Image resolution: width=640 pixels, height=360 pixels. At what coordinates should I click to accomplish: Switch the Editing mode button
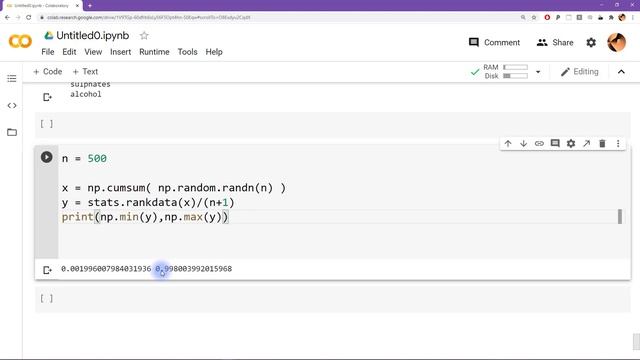pos(580,72)
